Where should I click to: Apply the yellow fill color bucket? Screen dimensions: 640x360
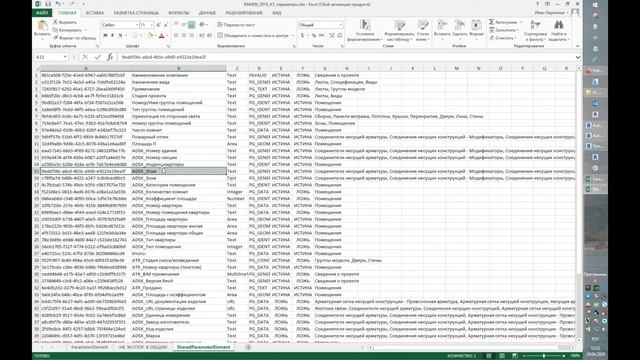click(150, 36)
